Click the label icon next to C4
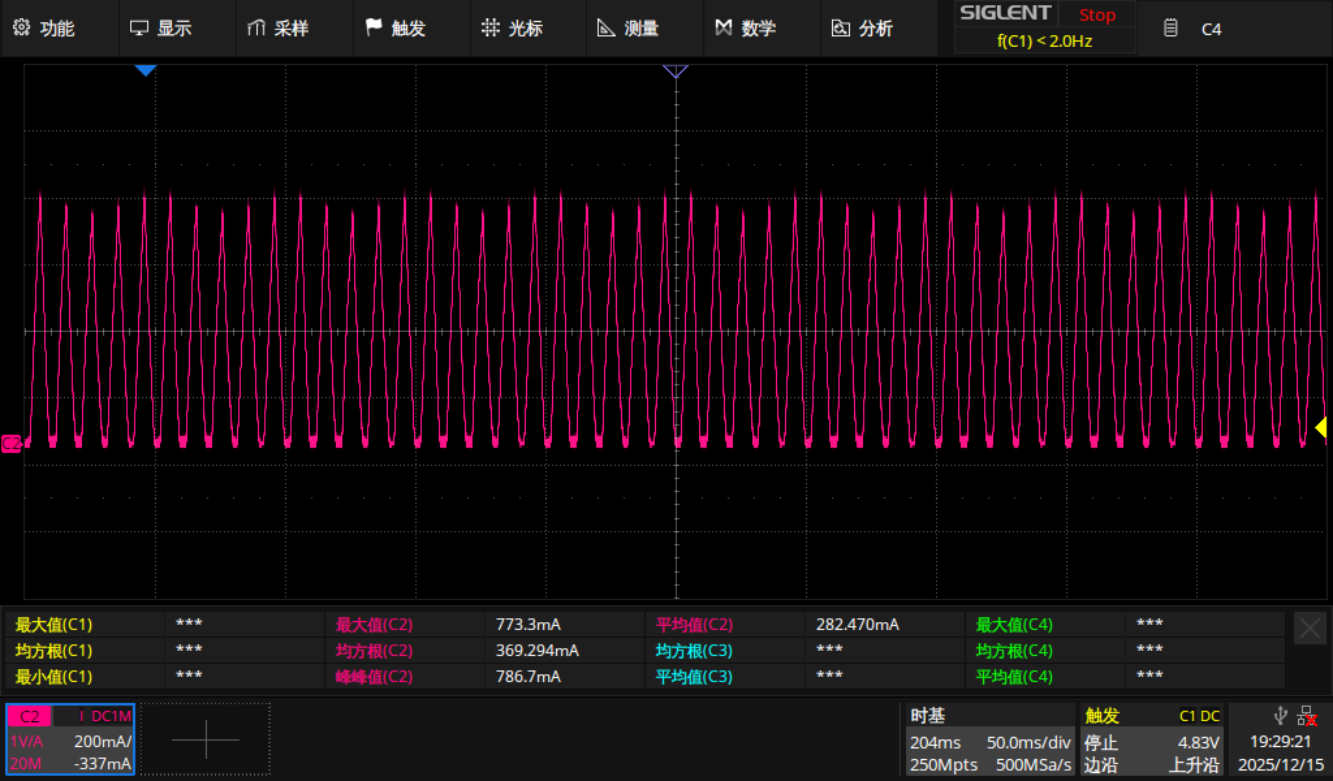This screenshot has width=1333, height=781. [x=1171, y=29]
